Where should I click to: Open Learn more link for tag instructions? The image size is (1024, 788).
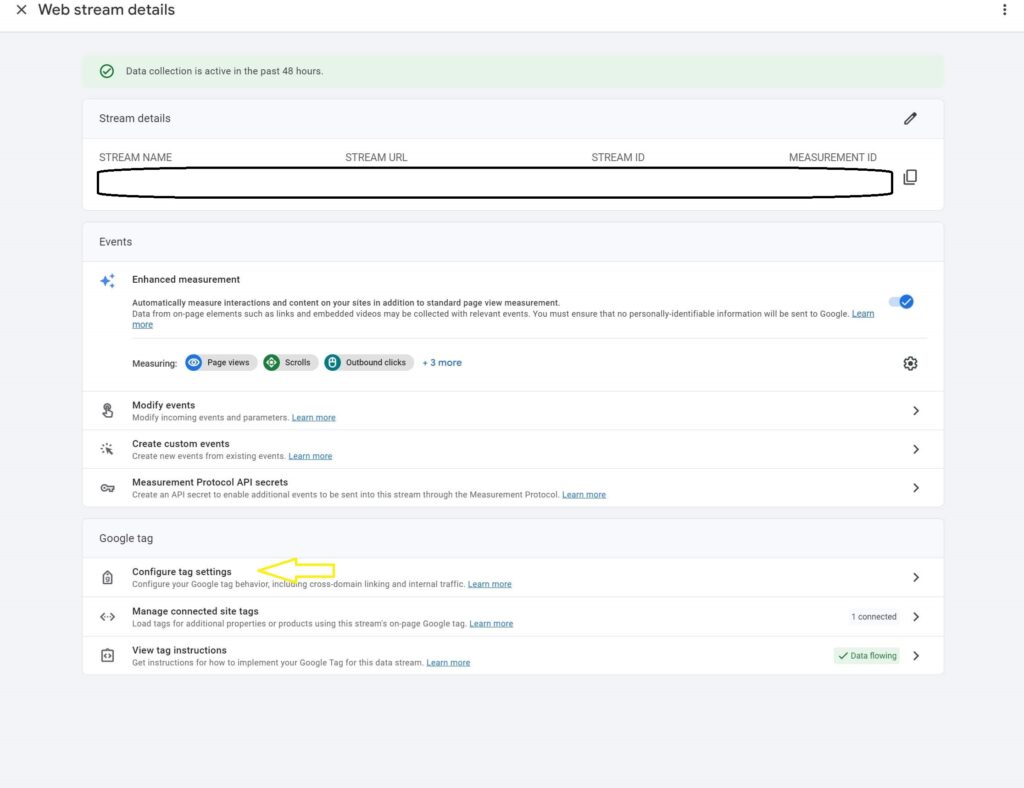(x=448, y=663)
